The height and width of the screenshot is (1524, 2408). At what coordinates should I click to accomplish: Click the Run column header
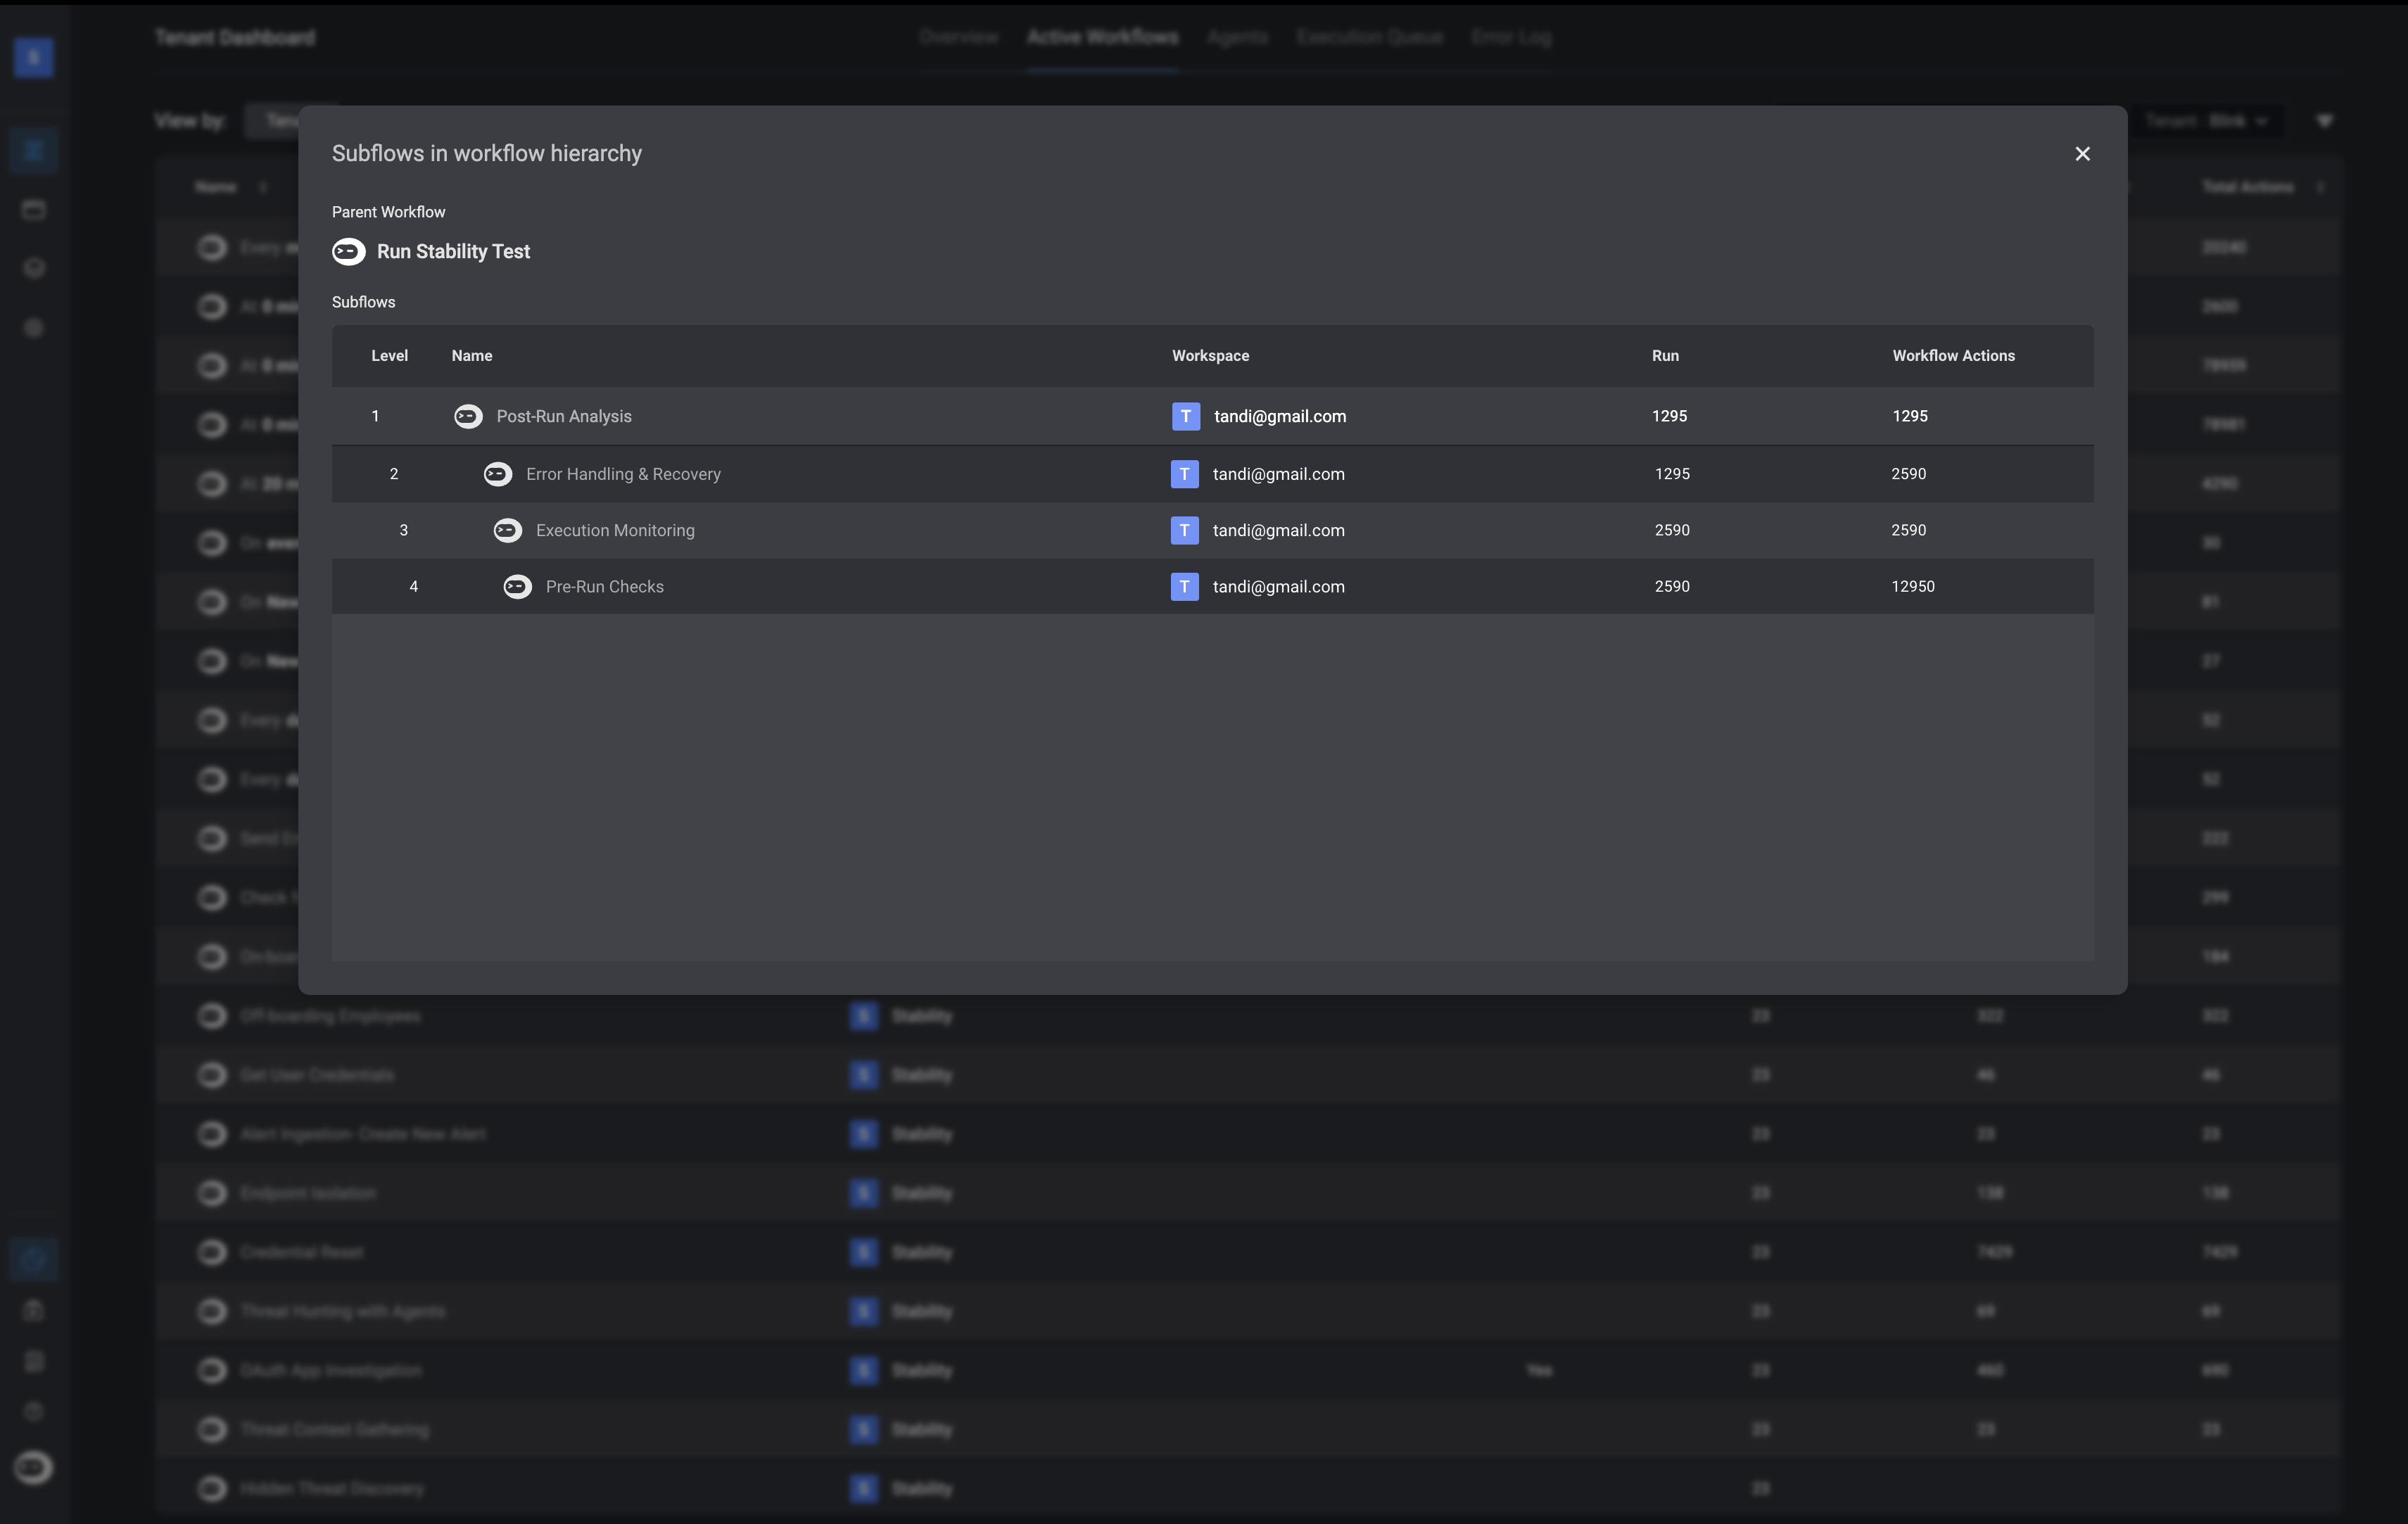tap(1664, 356)
